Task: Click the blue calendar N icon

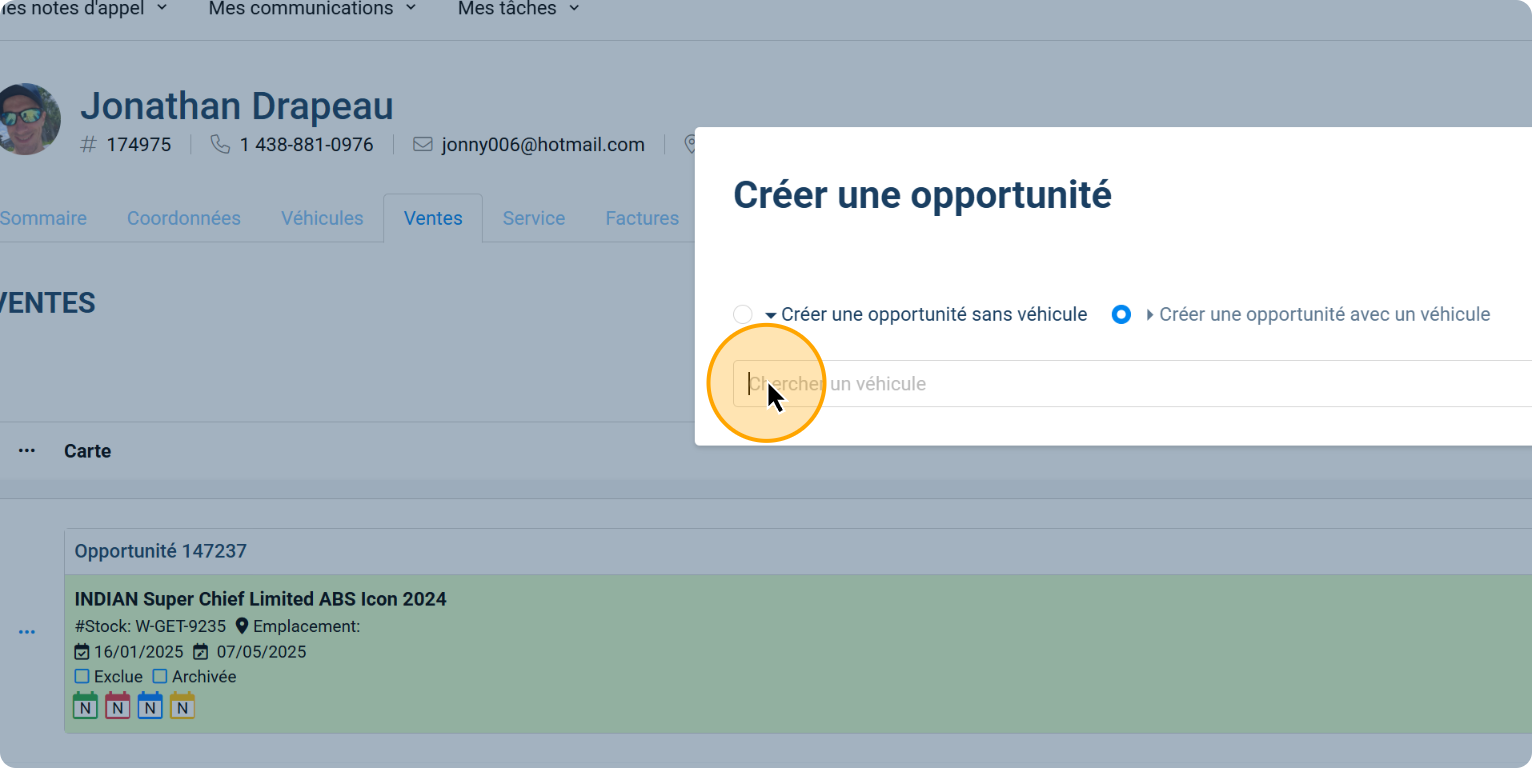Action: tap(150, 706)
